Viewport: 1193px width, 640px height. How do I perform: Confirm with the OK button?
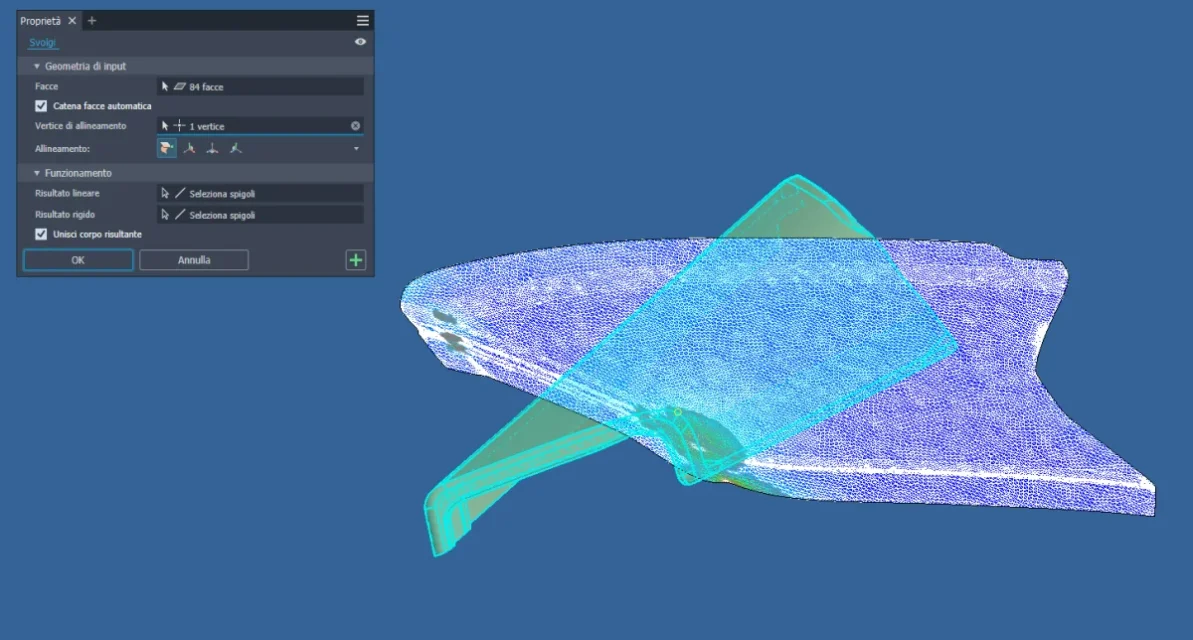pos(78,260)
